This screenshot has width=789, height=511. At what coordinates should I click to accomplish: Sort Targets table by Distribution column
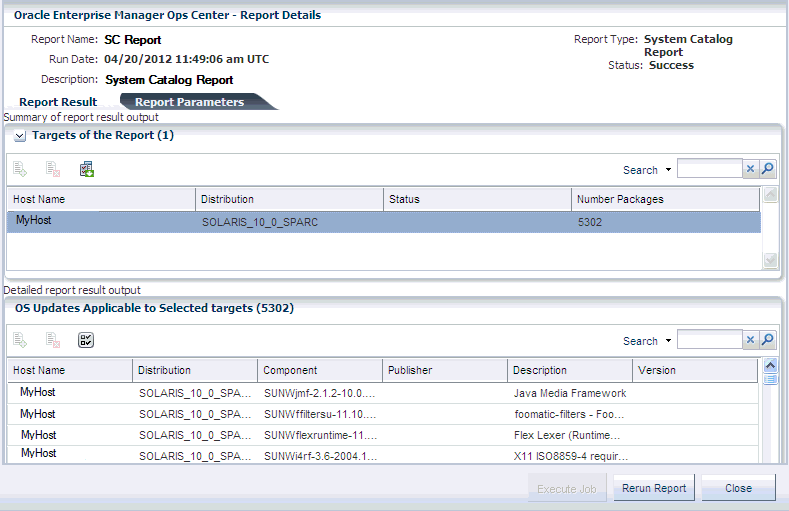coord(289,199)
